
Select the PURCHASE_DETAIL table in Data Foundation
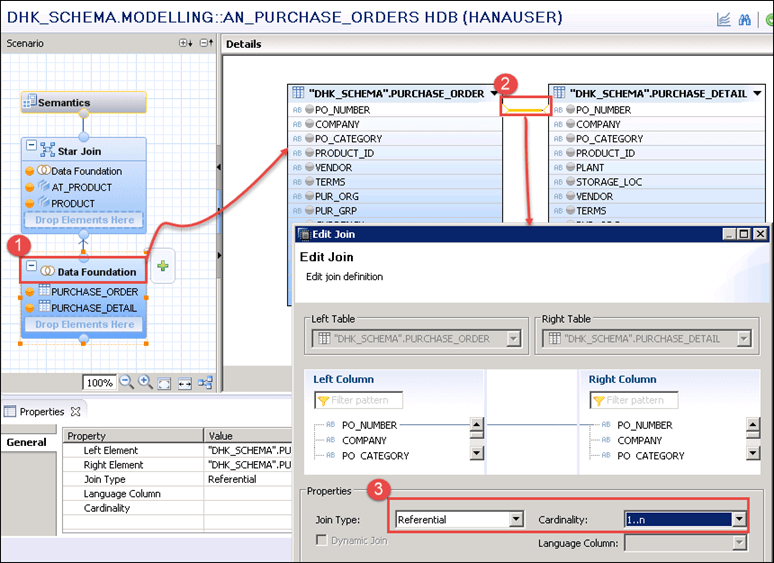(93, 308)
